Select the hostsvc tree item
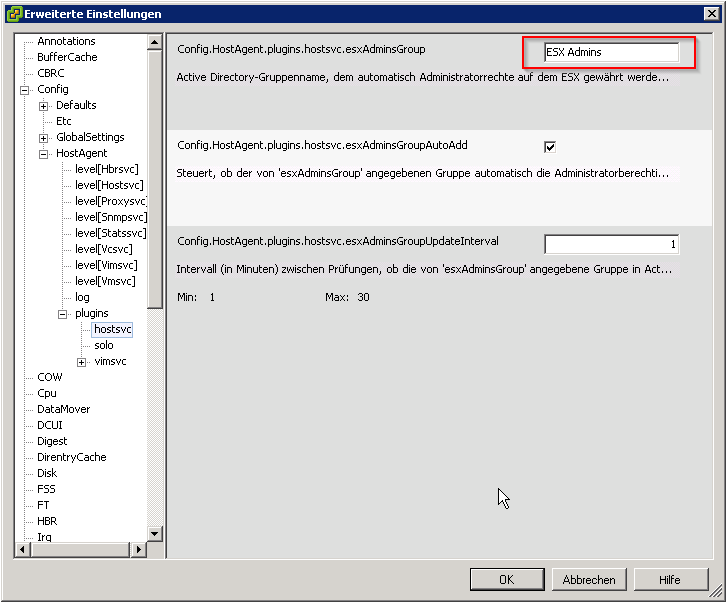Image resolution: width=726 pixels, height=602 pixels. pos(112,329)
